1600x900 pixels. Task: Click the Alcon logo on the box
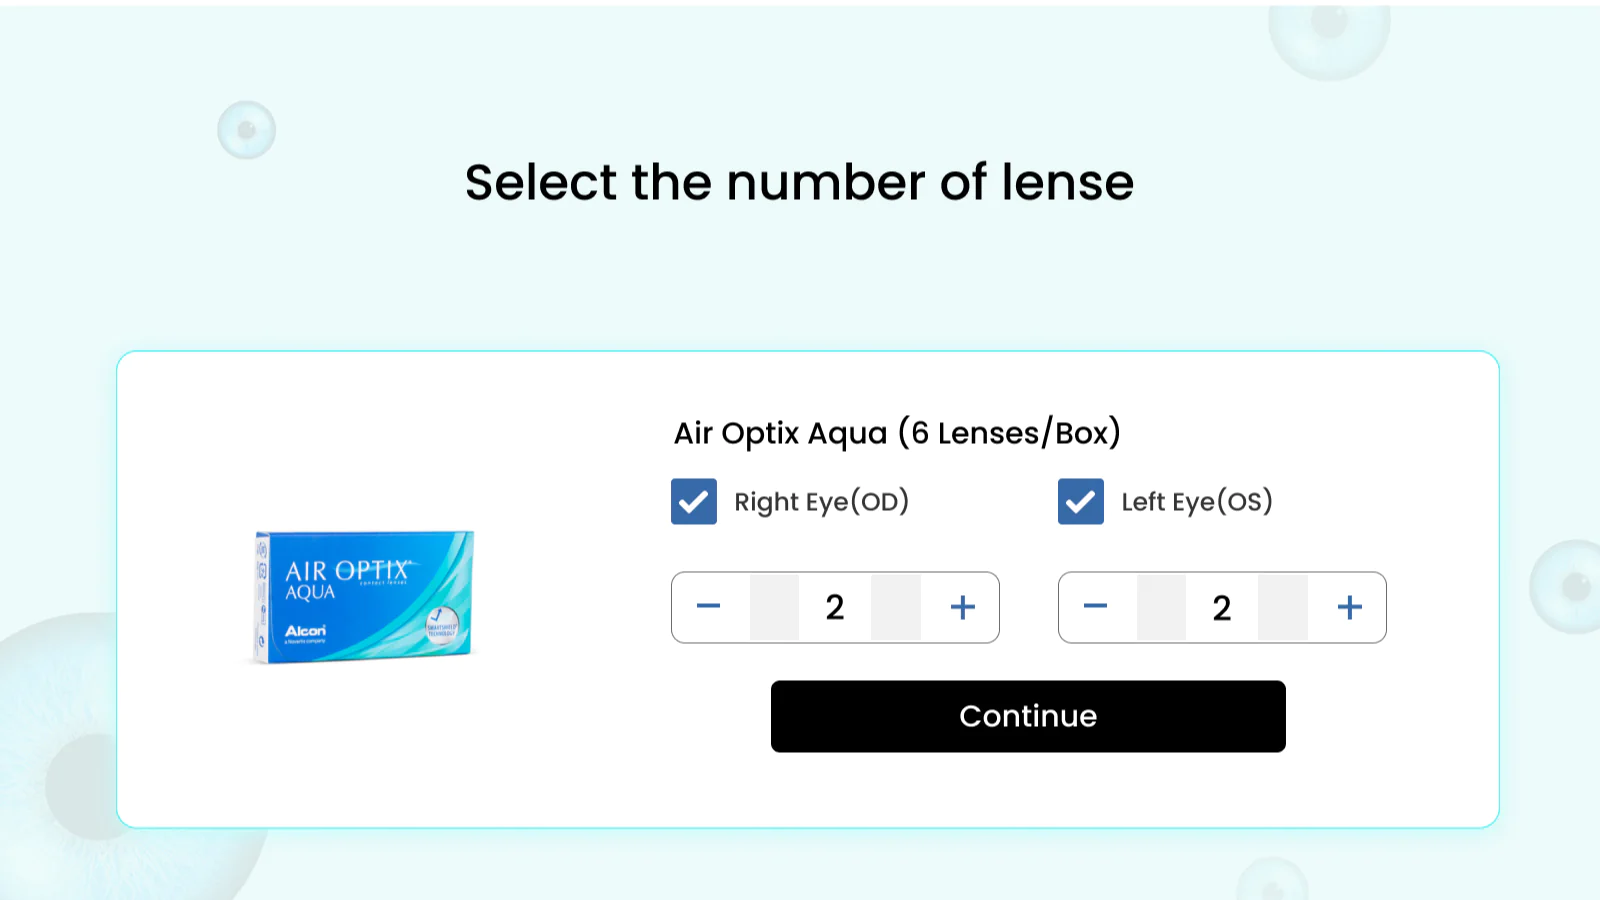[305, 631]
